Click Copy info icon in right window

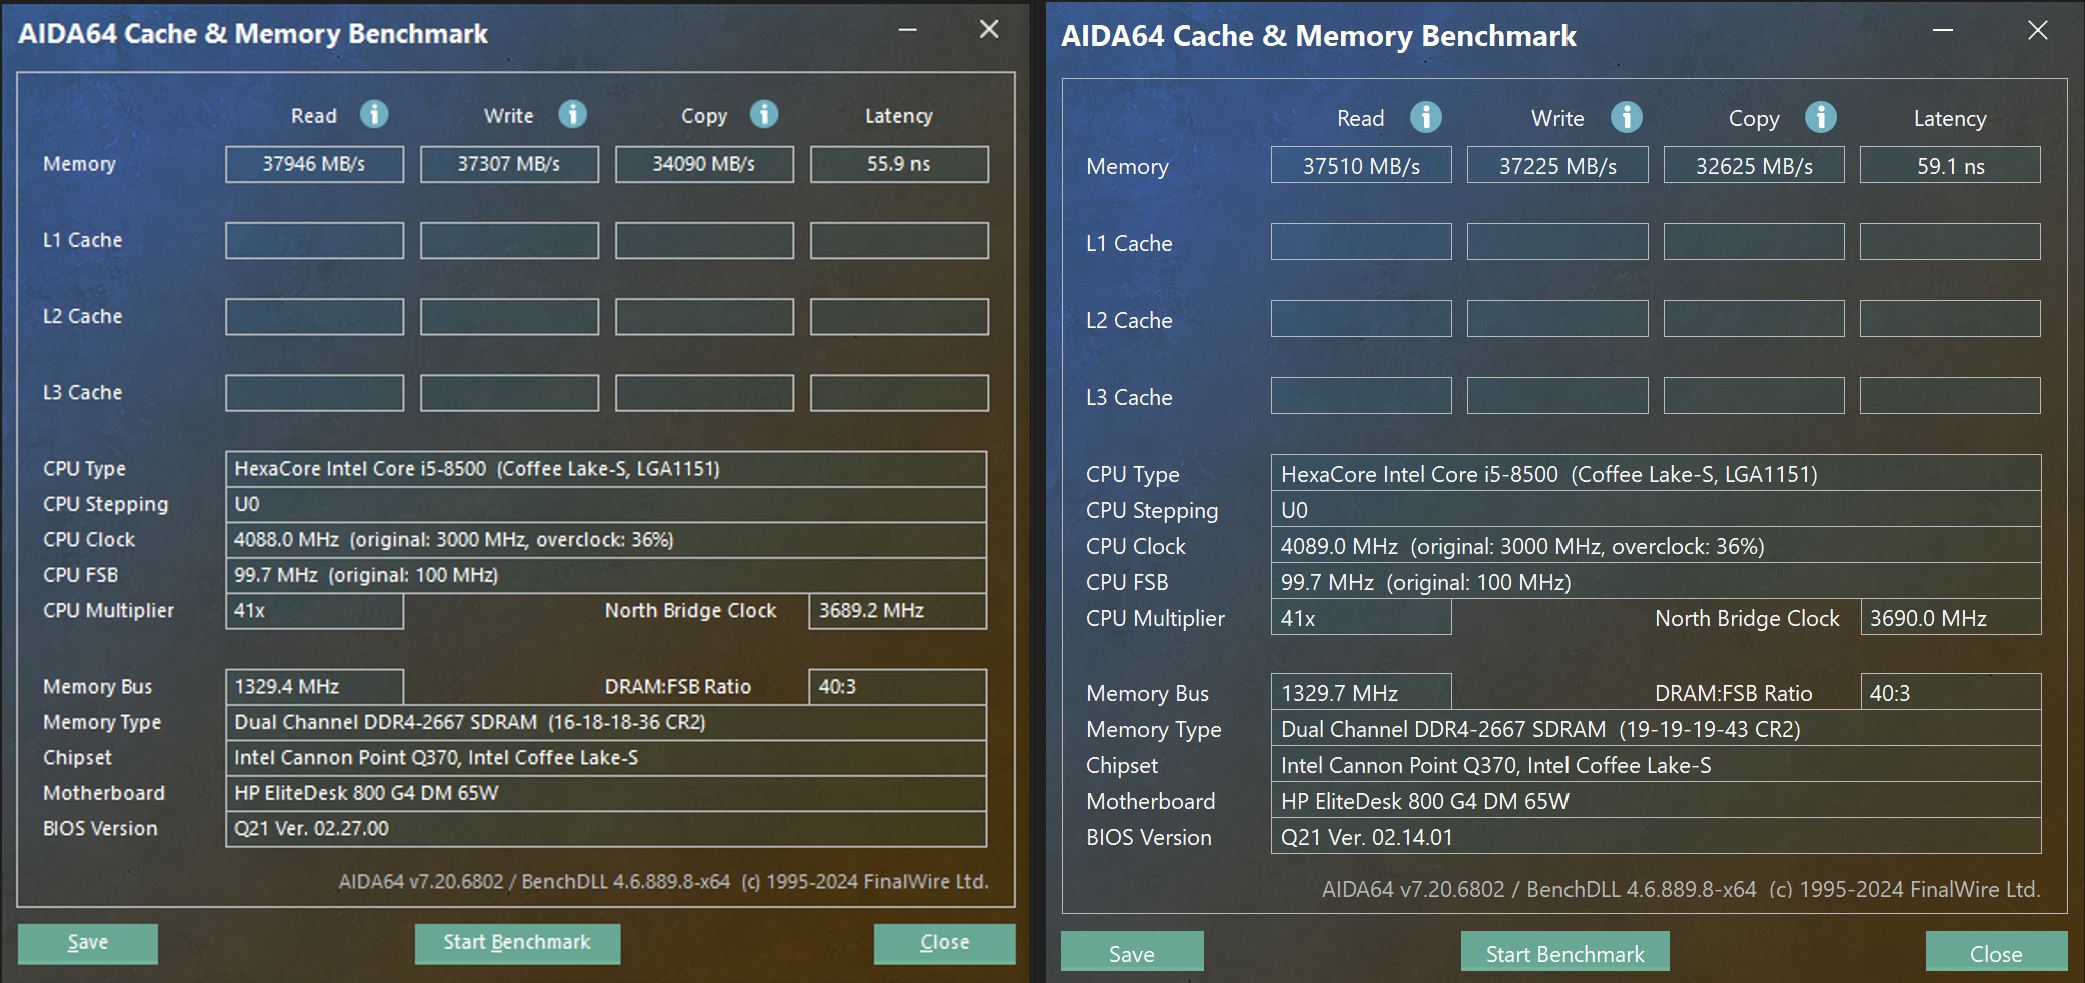tap(1821, 117)
